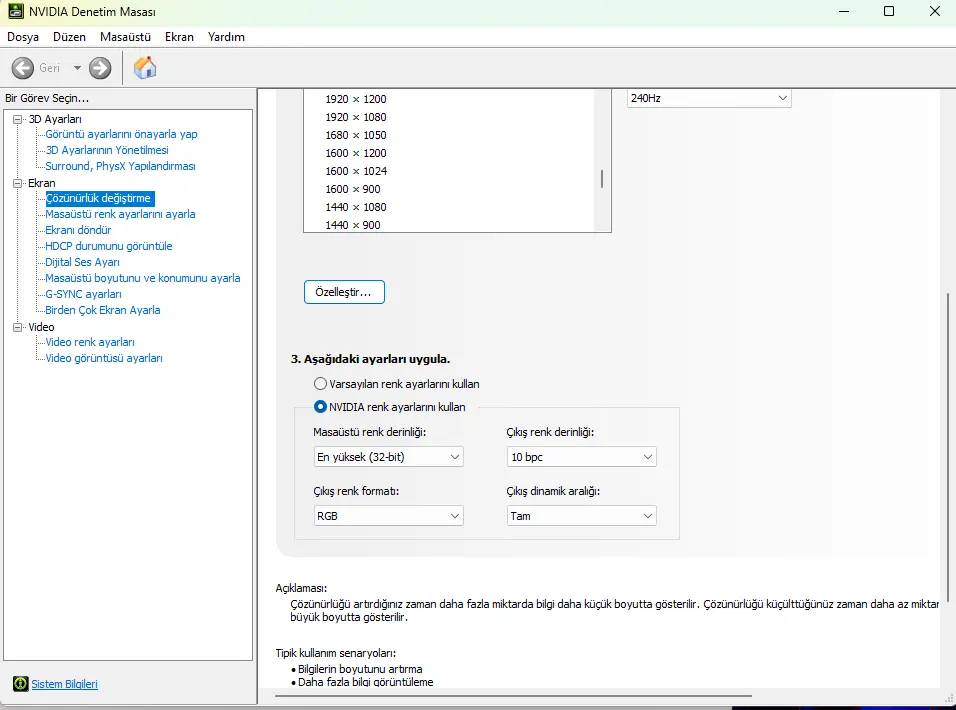Open Görüntü ayarlarını önayarla yap
The height and width of the screenshot is (710, 956).
[x=121, y=134]
